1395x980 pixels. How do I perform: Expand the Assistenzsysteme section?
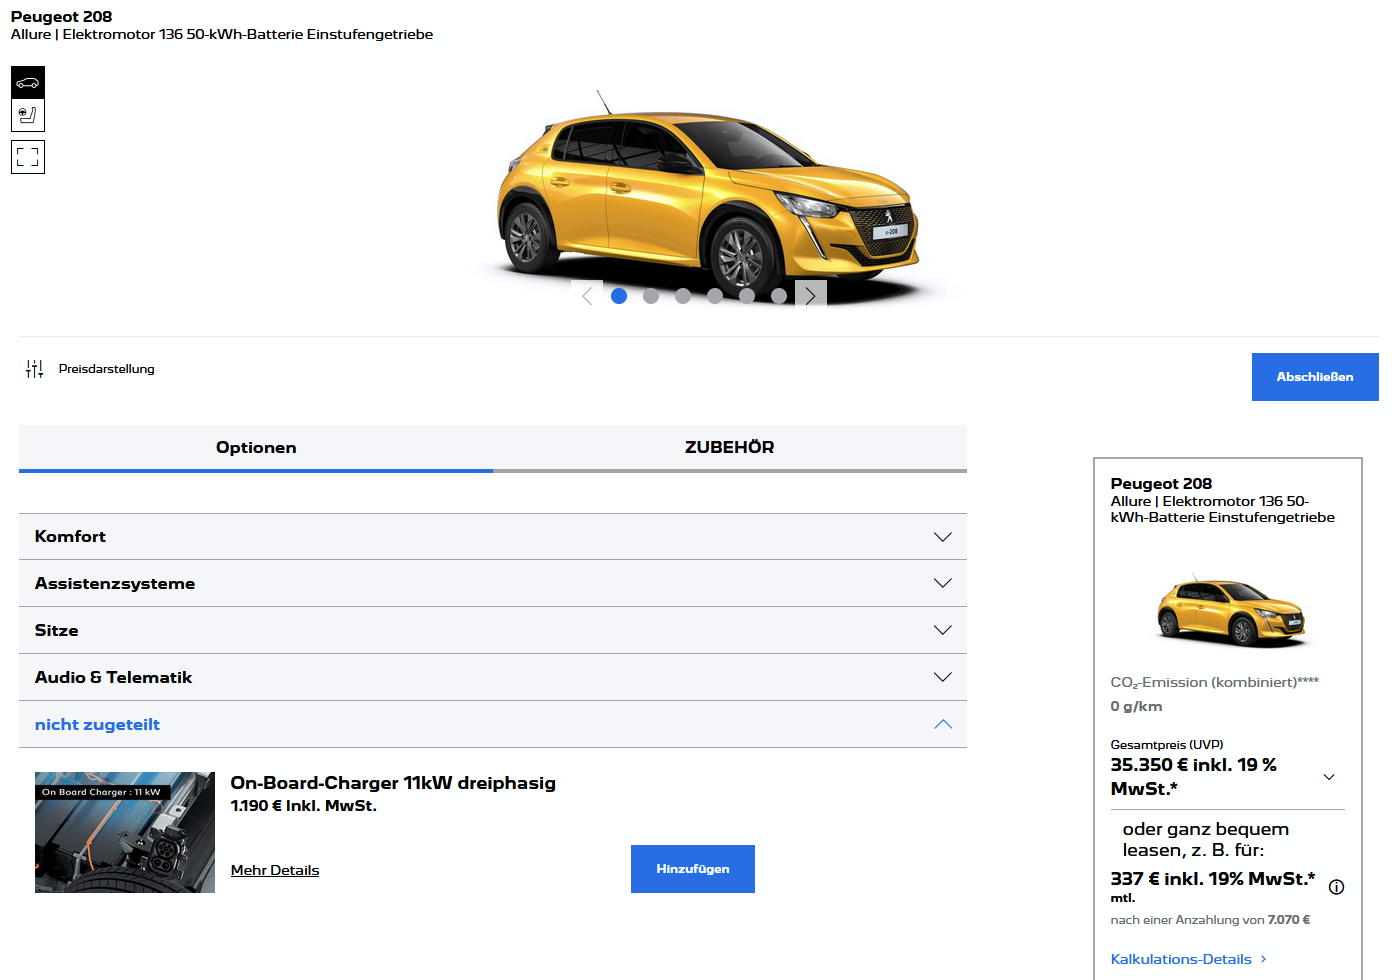point(493,584)
